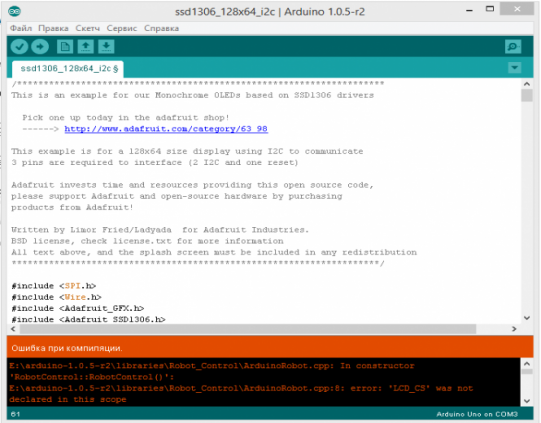
Task: Maximize the Arduino window
Action: coord(490,9)
